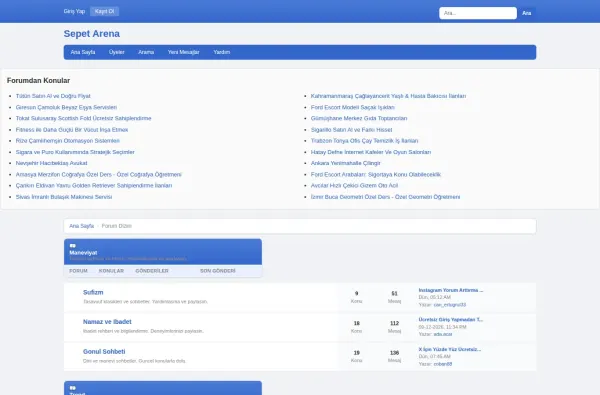This screenshot has width=600, height=395.
Task: Focus the Ara search input field
Action: [478, 13]
